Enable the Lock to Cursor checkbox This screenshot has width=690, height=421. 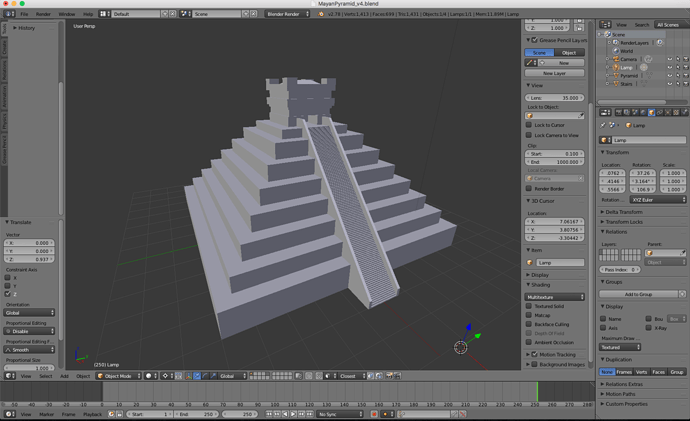[x=529, y=125]
